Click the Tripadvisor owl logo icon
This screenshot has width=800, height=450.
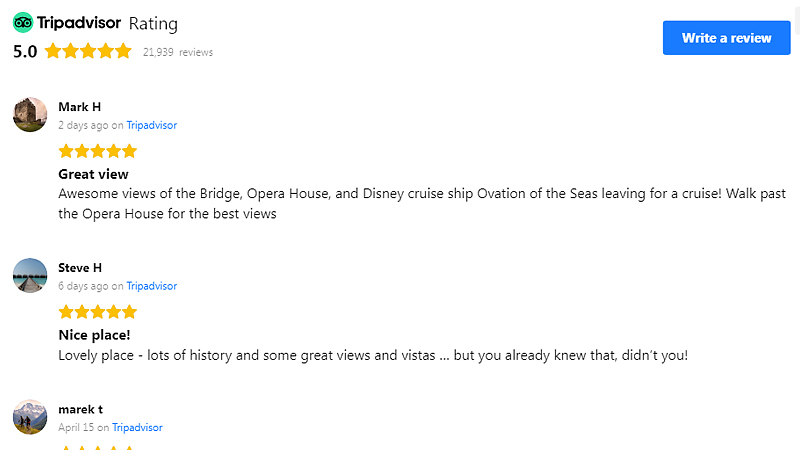pos(23,23)
